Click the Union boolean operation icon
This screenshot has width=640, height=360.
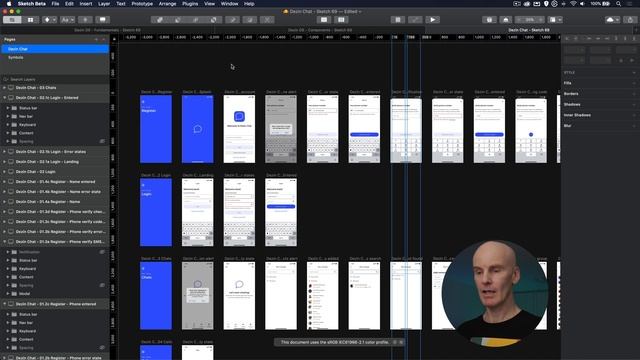pos(160,20)
